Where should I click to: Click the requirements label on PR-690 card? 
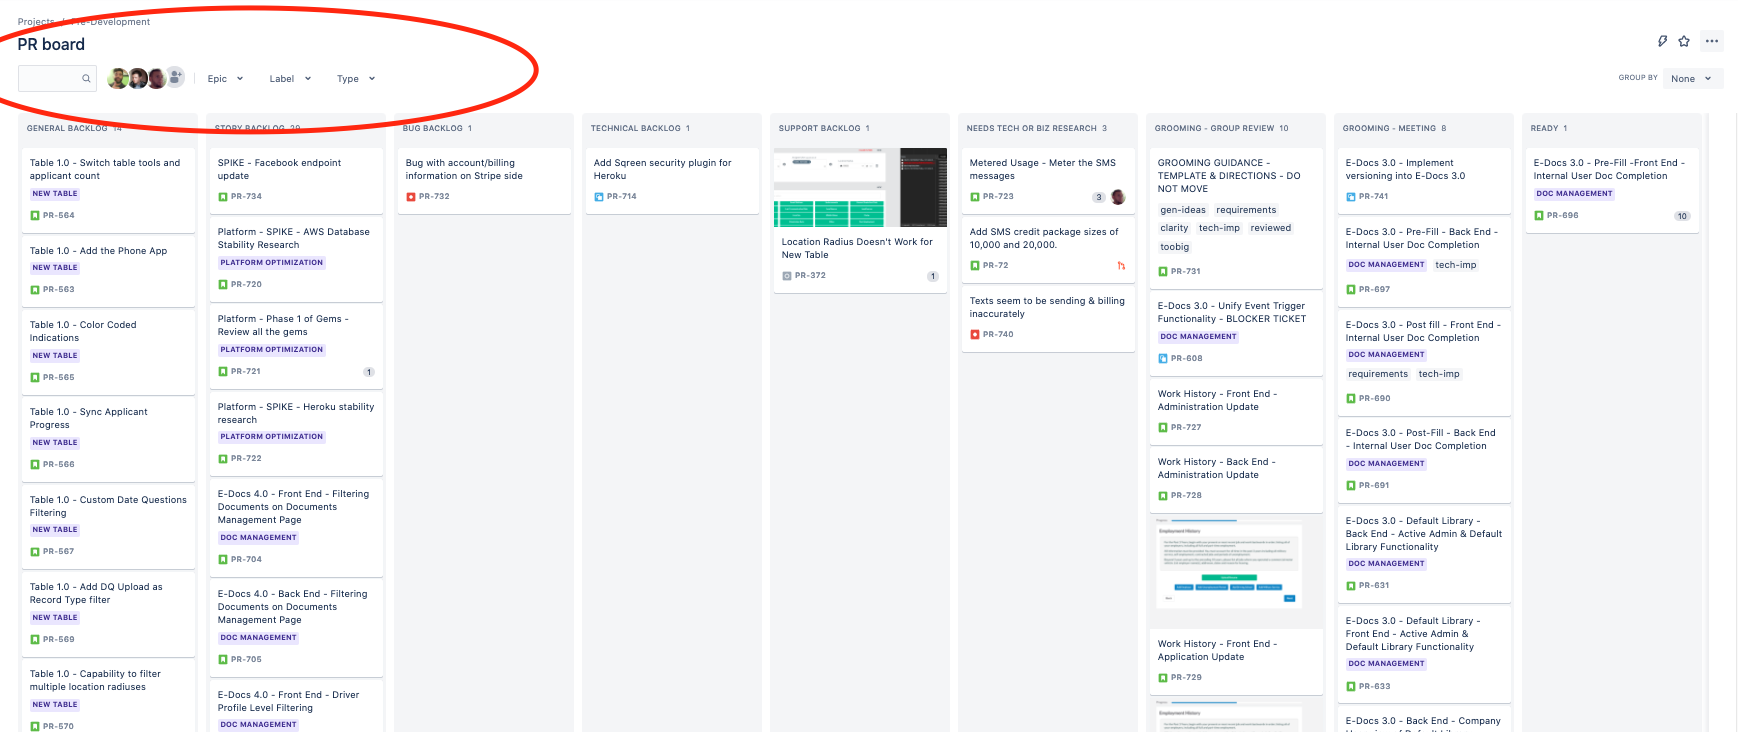point(1377,374)
